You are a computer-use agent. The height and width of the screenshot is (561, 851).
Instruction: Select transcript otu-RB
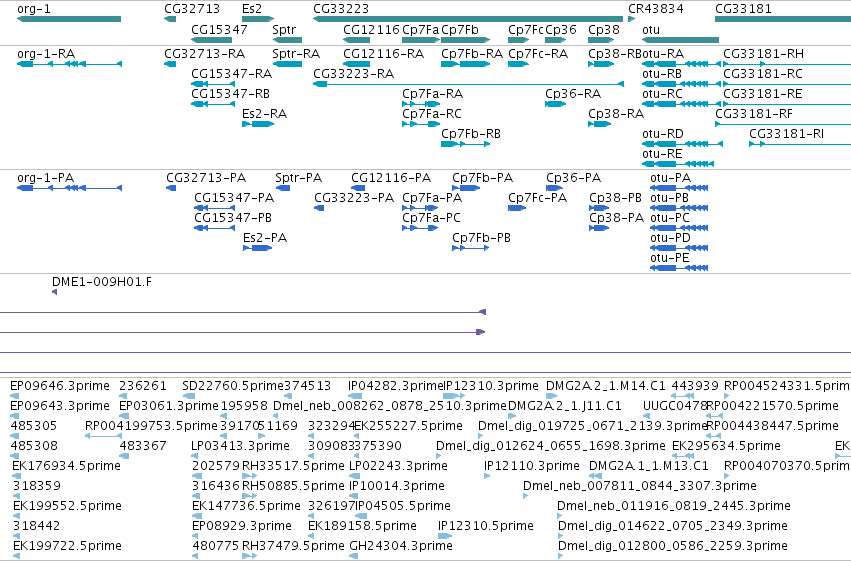point(682,84)
